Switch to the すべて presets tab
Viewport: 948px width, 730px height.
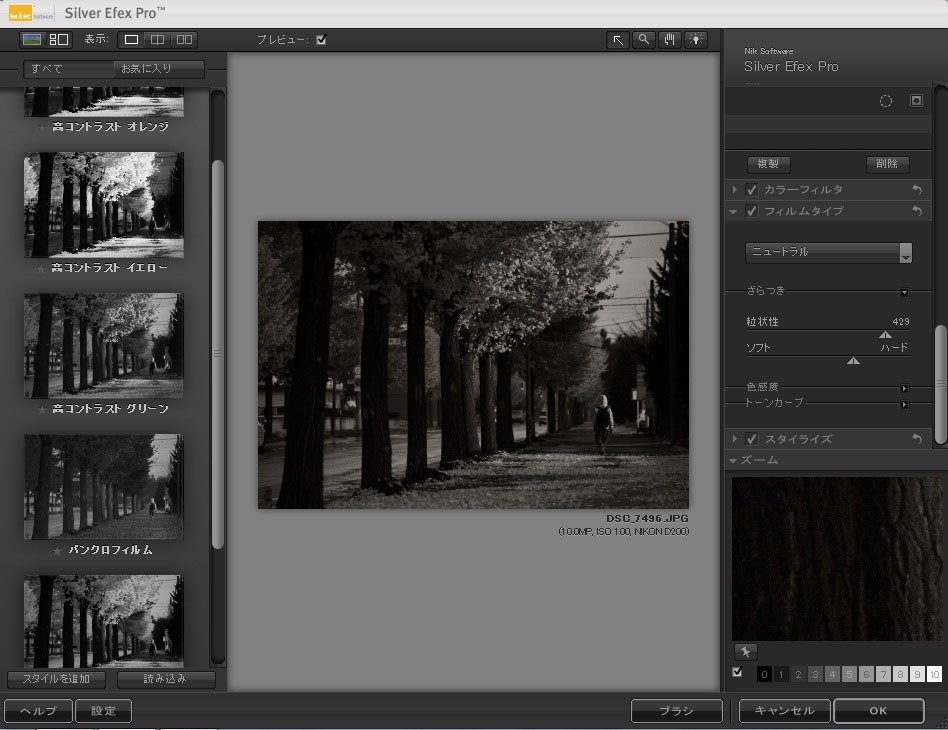click(x=68, y=69)
